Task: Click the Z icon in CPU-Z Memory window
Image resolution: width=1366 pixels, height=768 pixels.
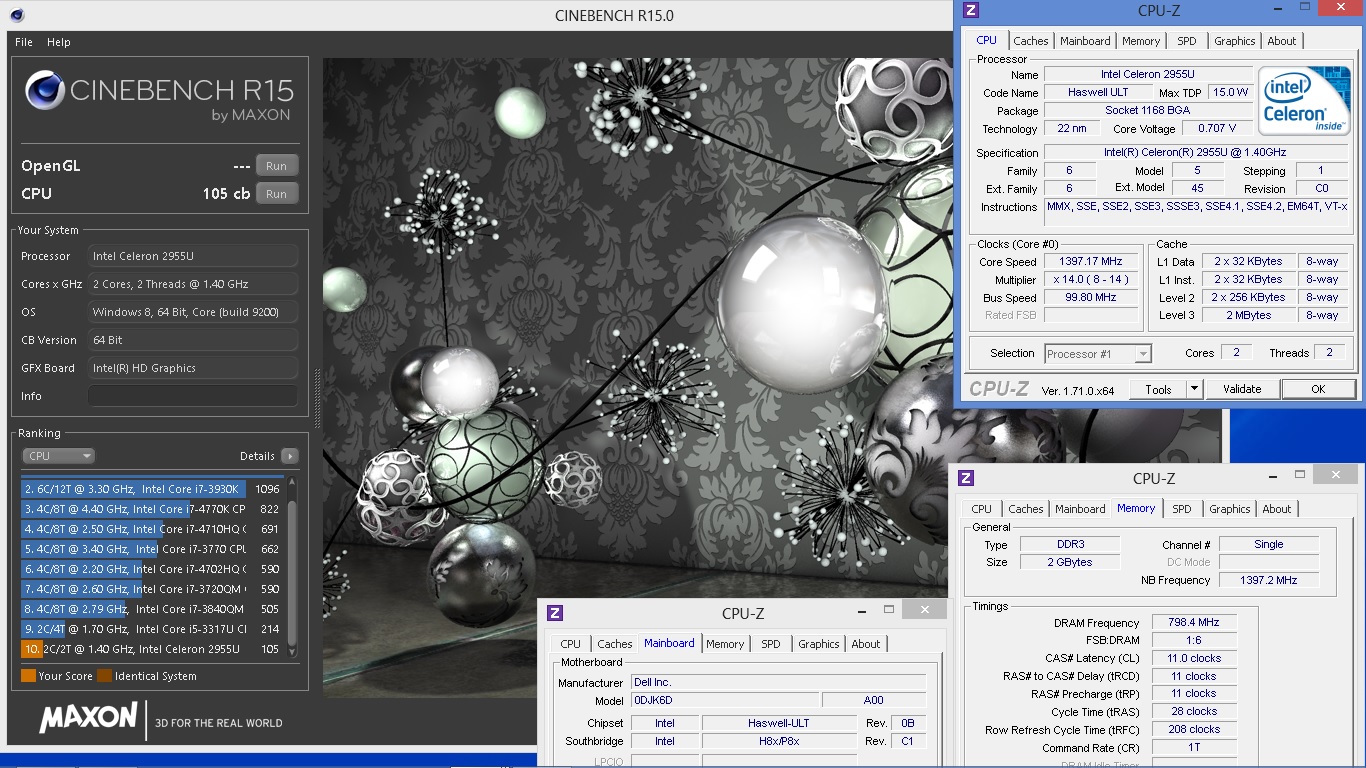Action: click(966, 479)
